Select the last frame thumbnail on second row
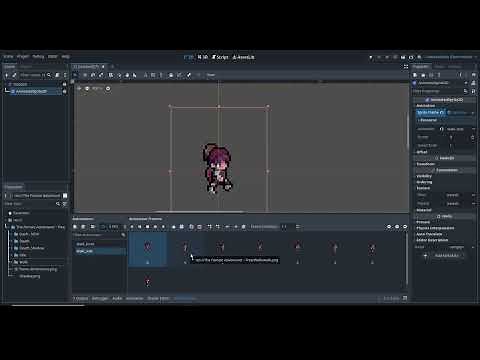 click(148, 282)
